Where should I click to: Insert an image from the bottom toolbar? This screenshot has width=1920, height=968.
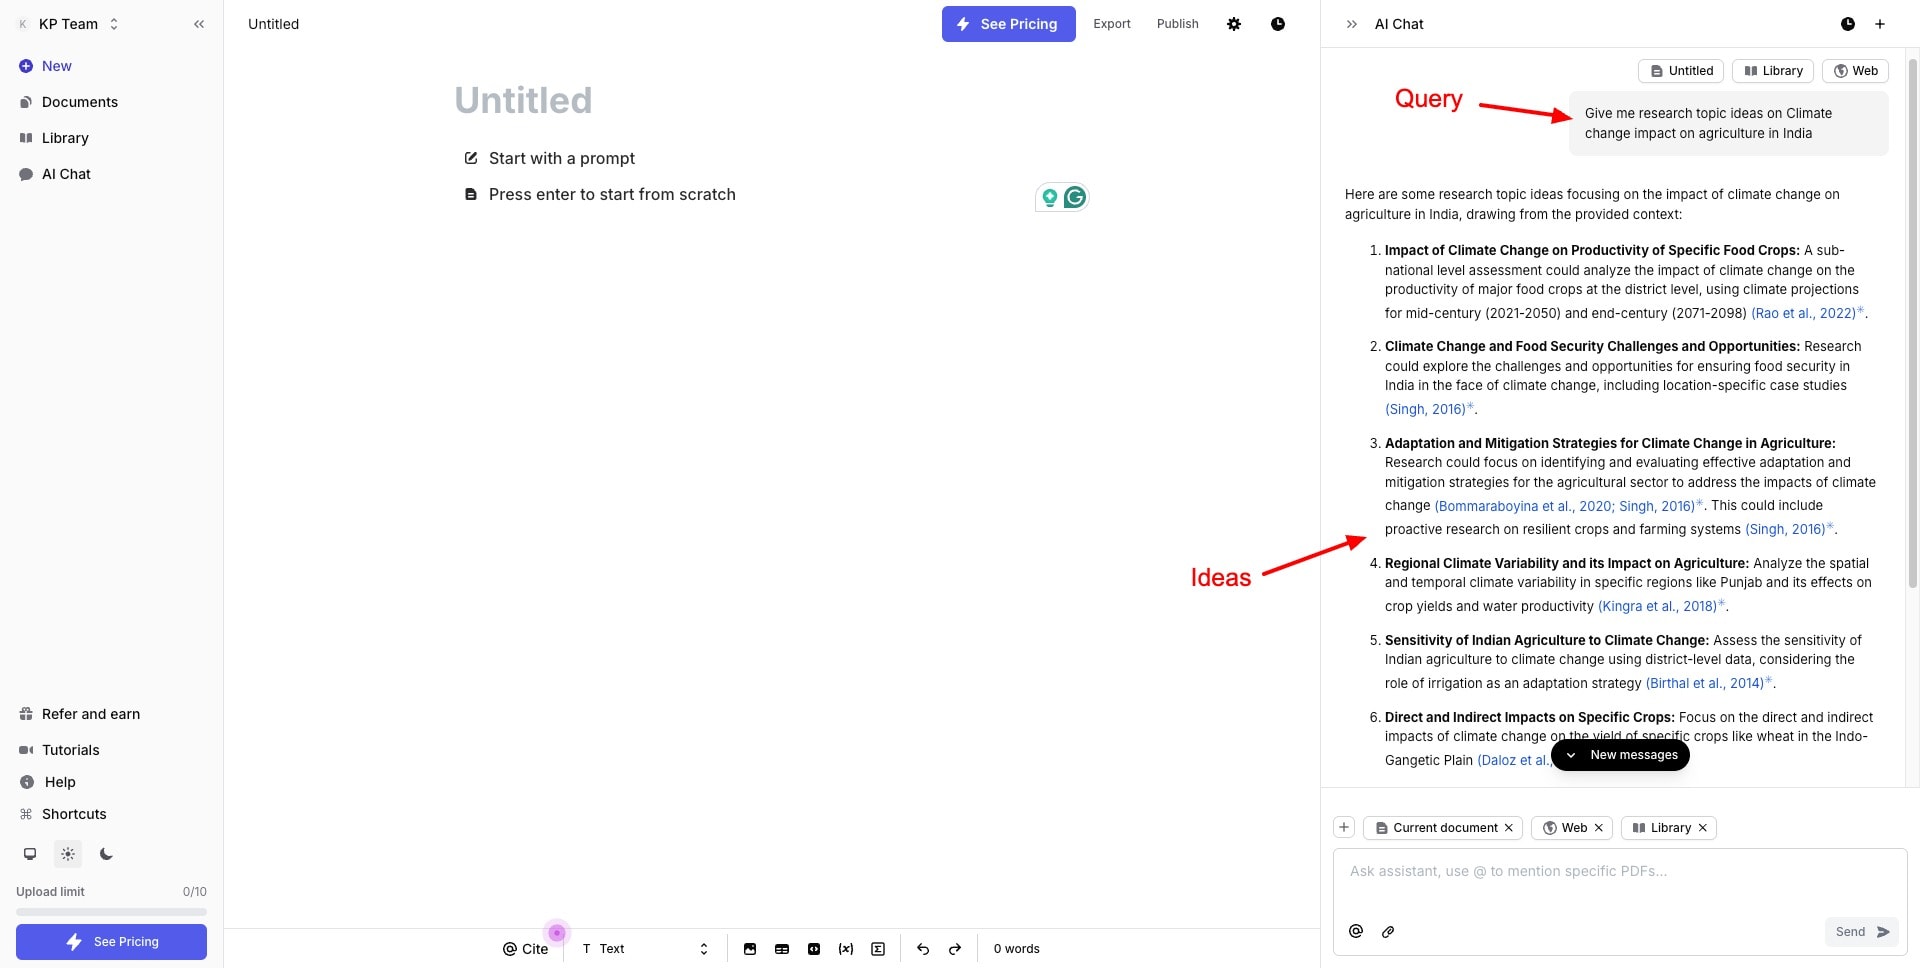click(x=750, y=949)
